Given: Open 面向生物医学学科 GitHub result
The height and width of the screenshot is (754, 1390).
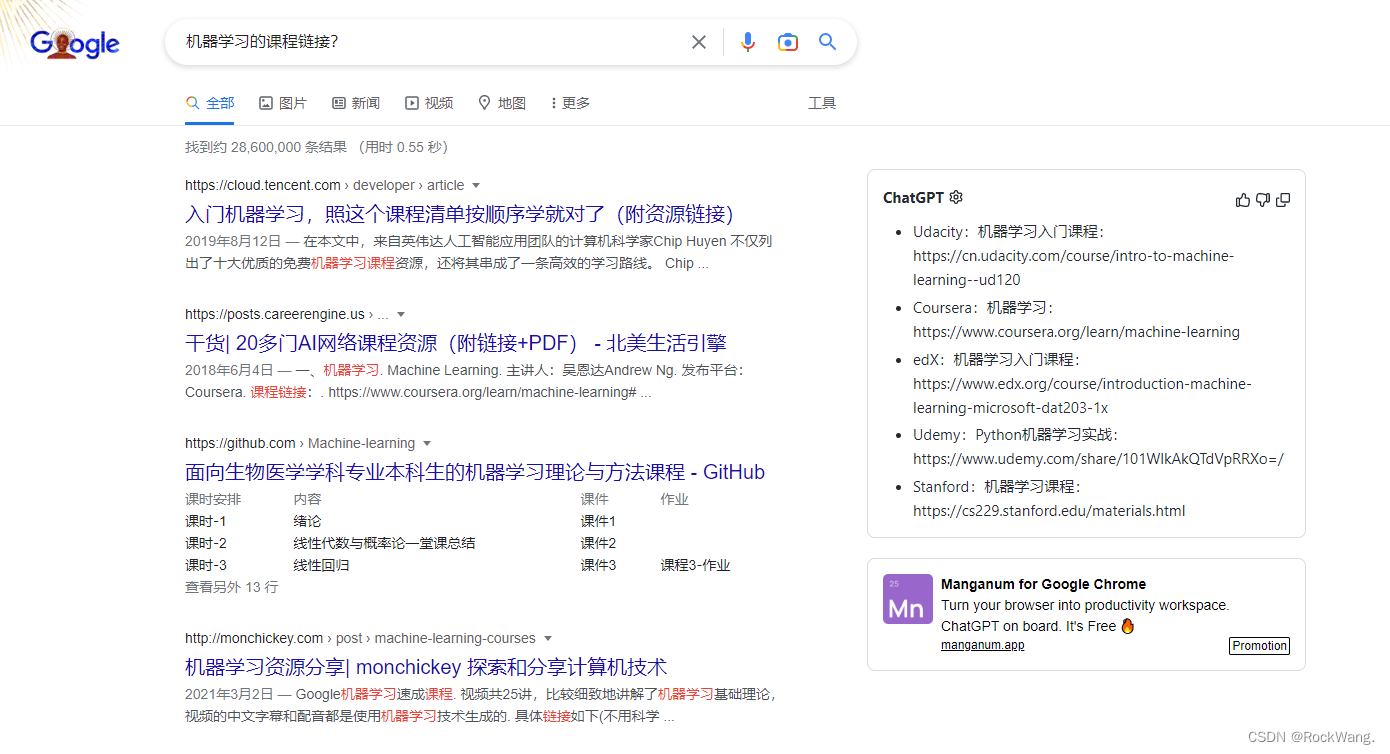Looking at the screenshot, I should (475, 472).
